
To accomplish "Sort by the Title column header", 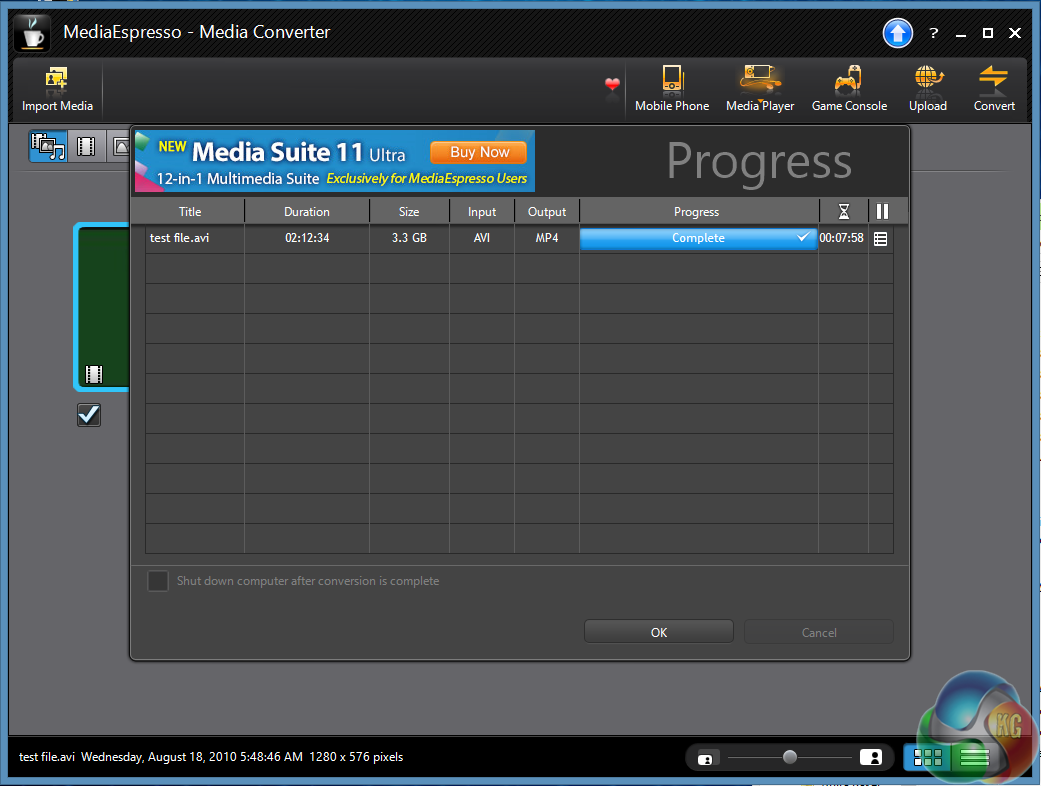I will [x=190, y=212].
